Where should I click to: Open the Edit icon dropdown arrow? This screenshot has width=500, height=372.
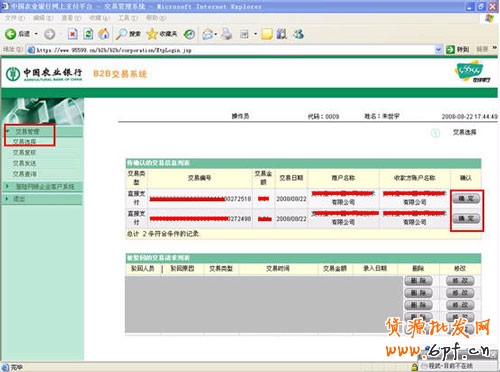tap(255, 34)
